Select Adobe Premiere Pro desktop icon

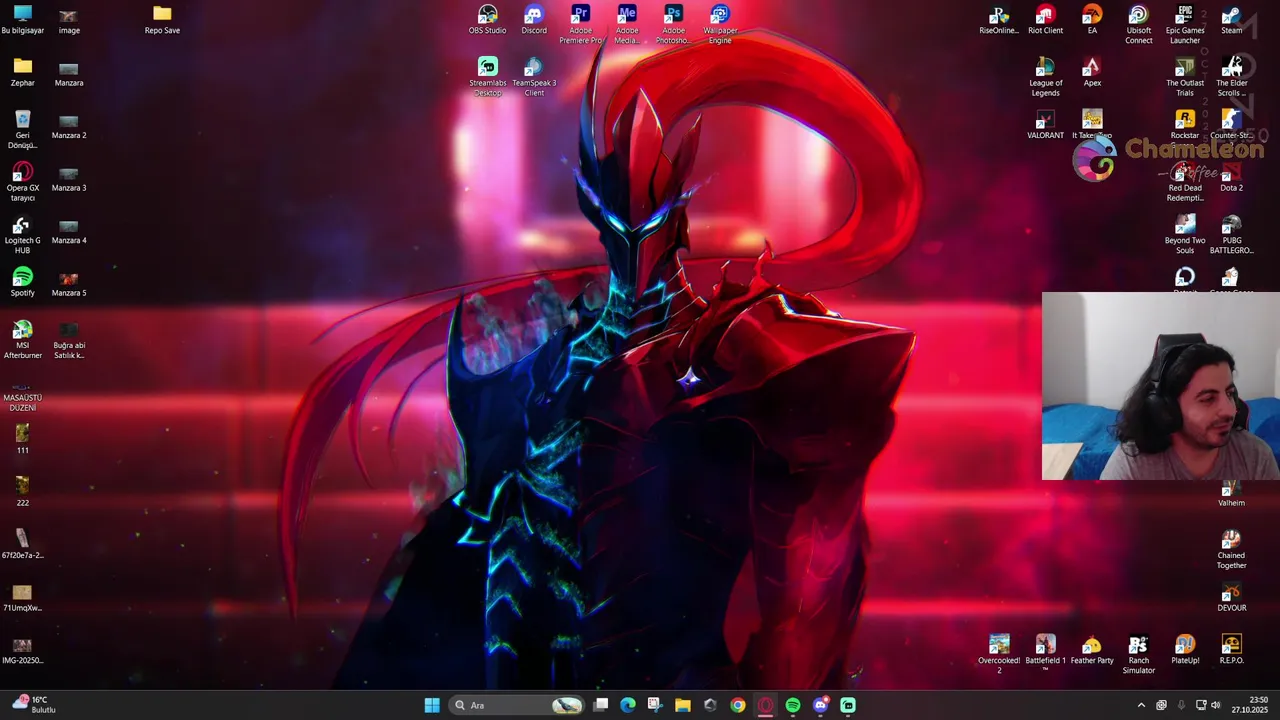580,24
